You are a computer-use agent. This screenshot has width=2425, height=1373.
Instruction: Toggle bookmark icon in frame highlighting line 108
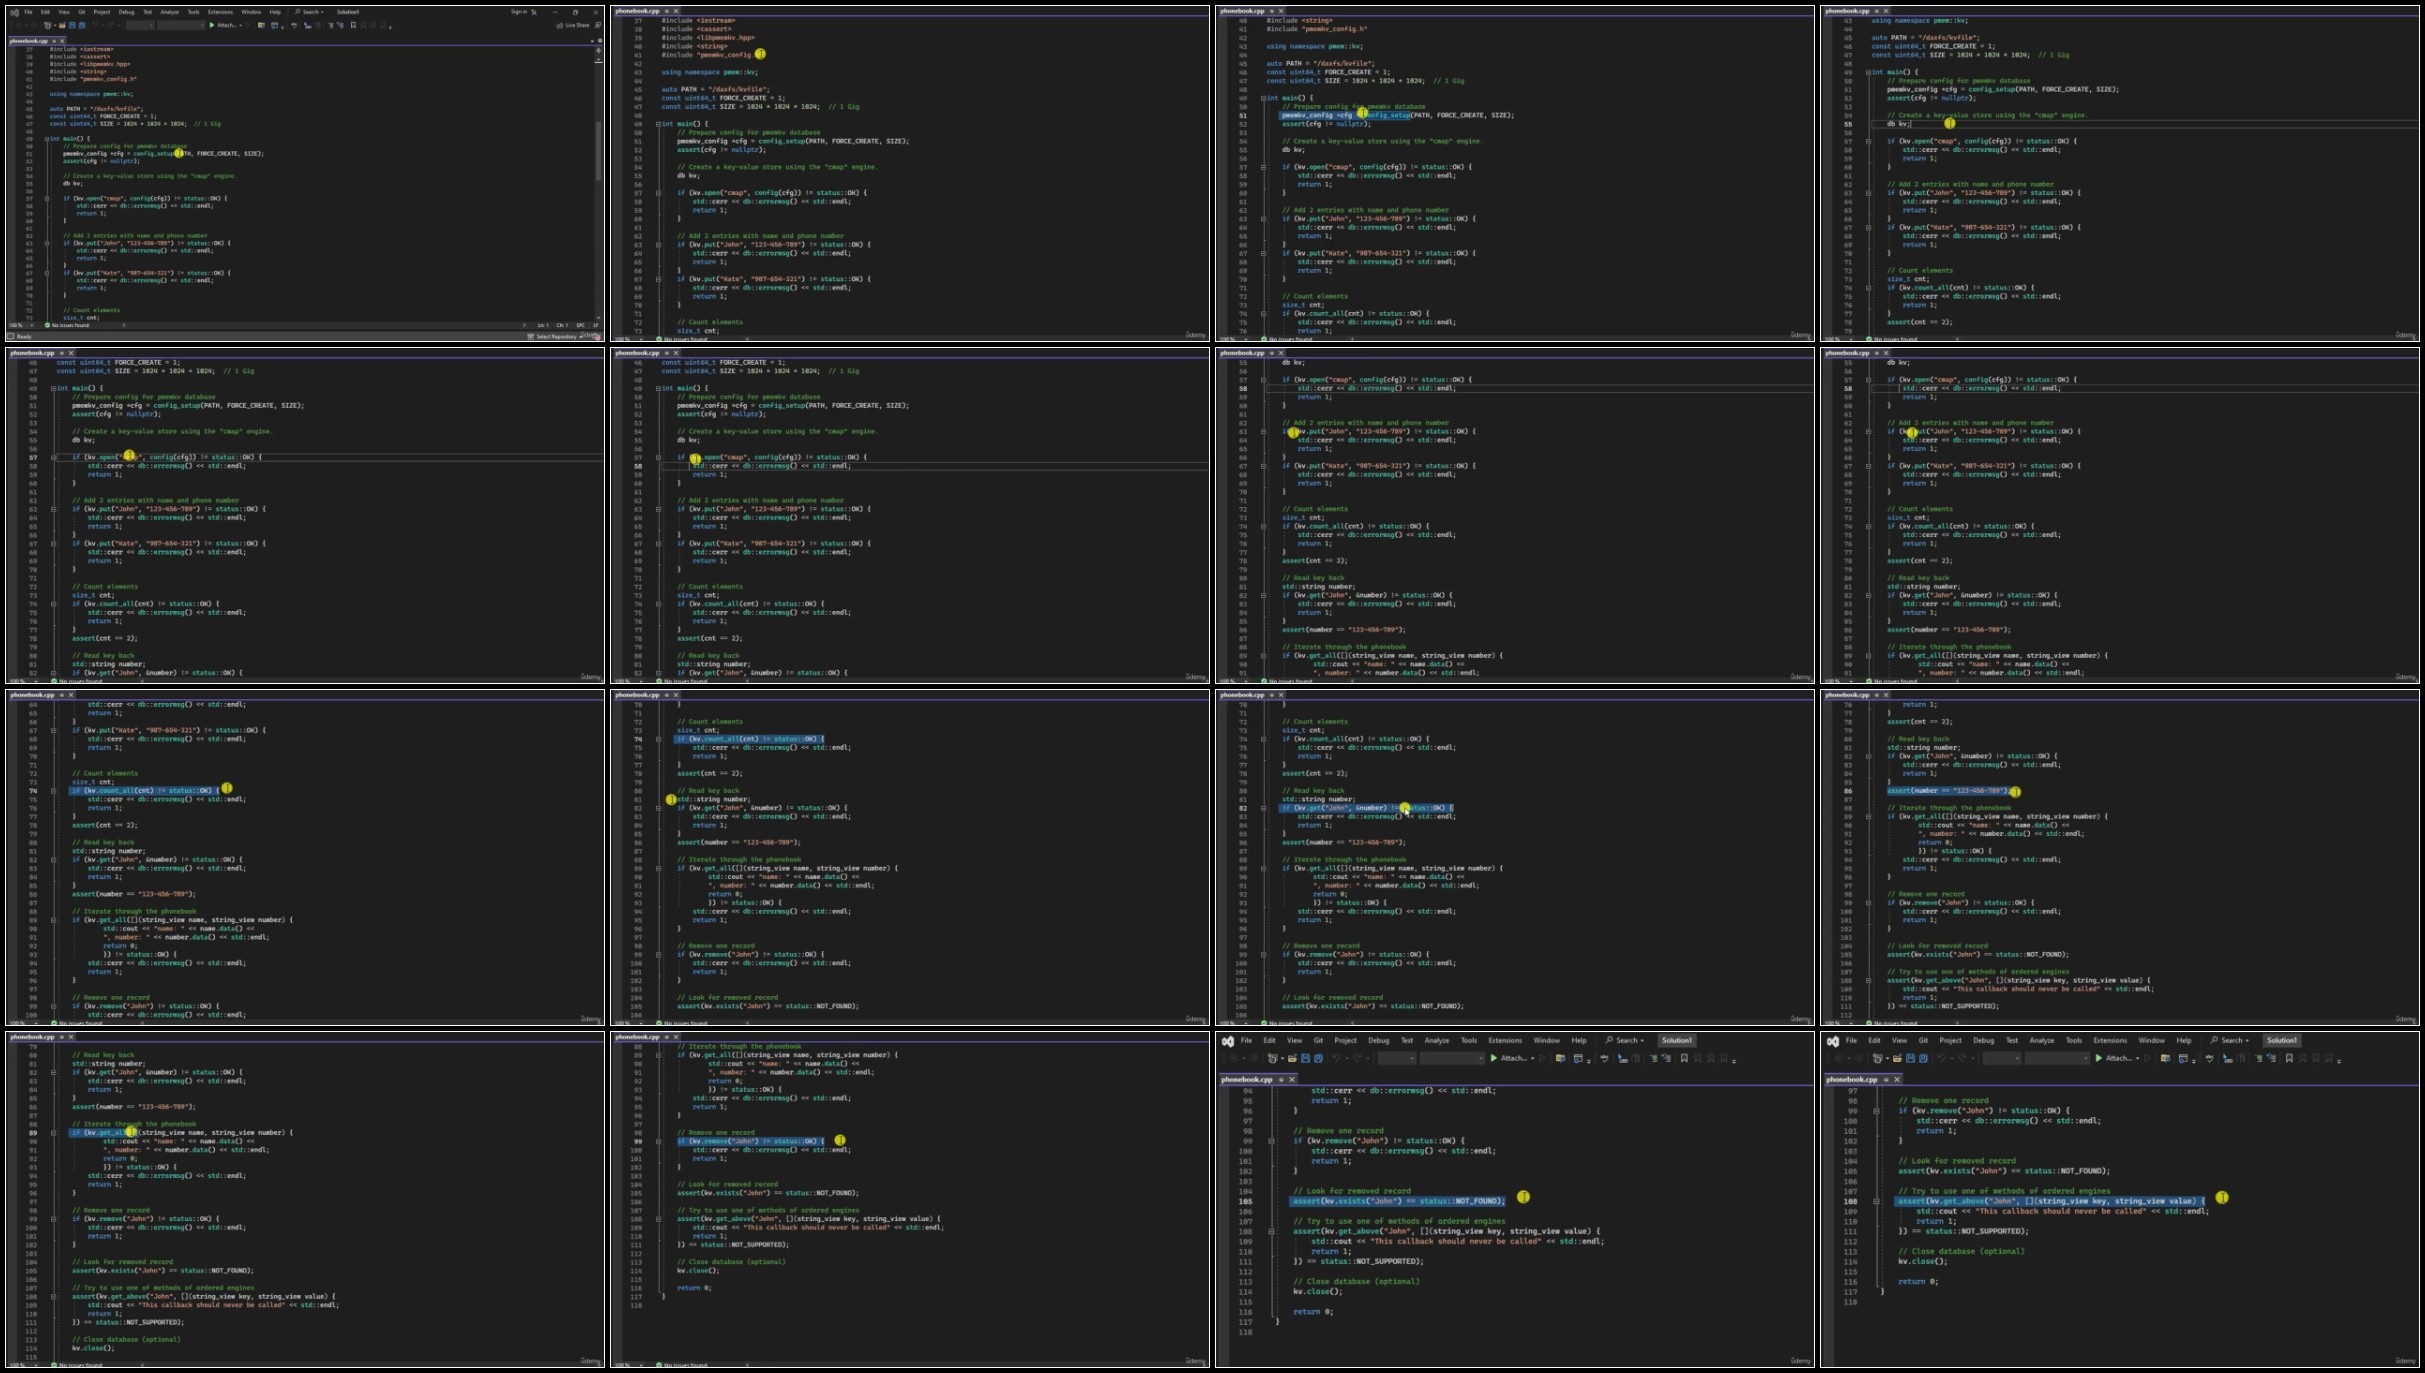[x=2289, y=1058]
